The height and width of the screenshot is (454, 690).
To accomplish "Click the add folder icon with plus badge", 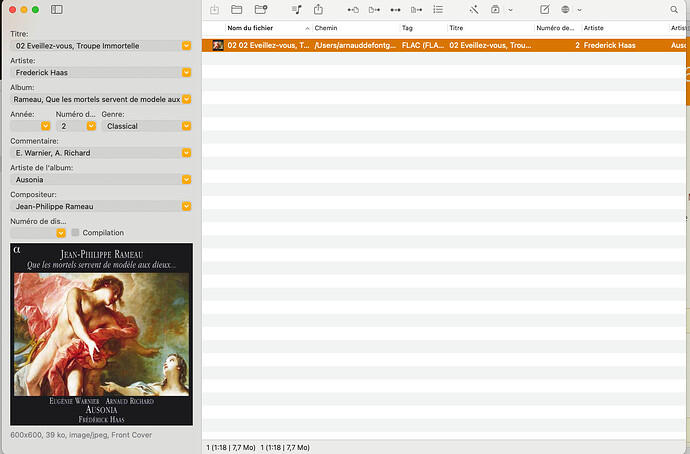I will [261, 10].
